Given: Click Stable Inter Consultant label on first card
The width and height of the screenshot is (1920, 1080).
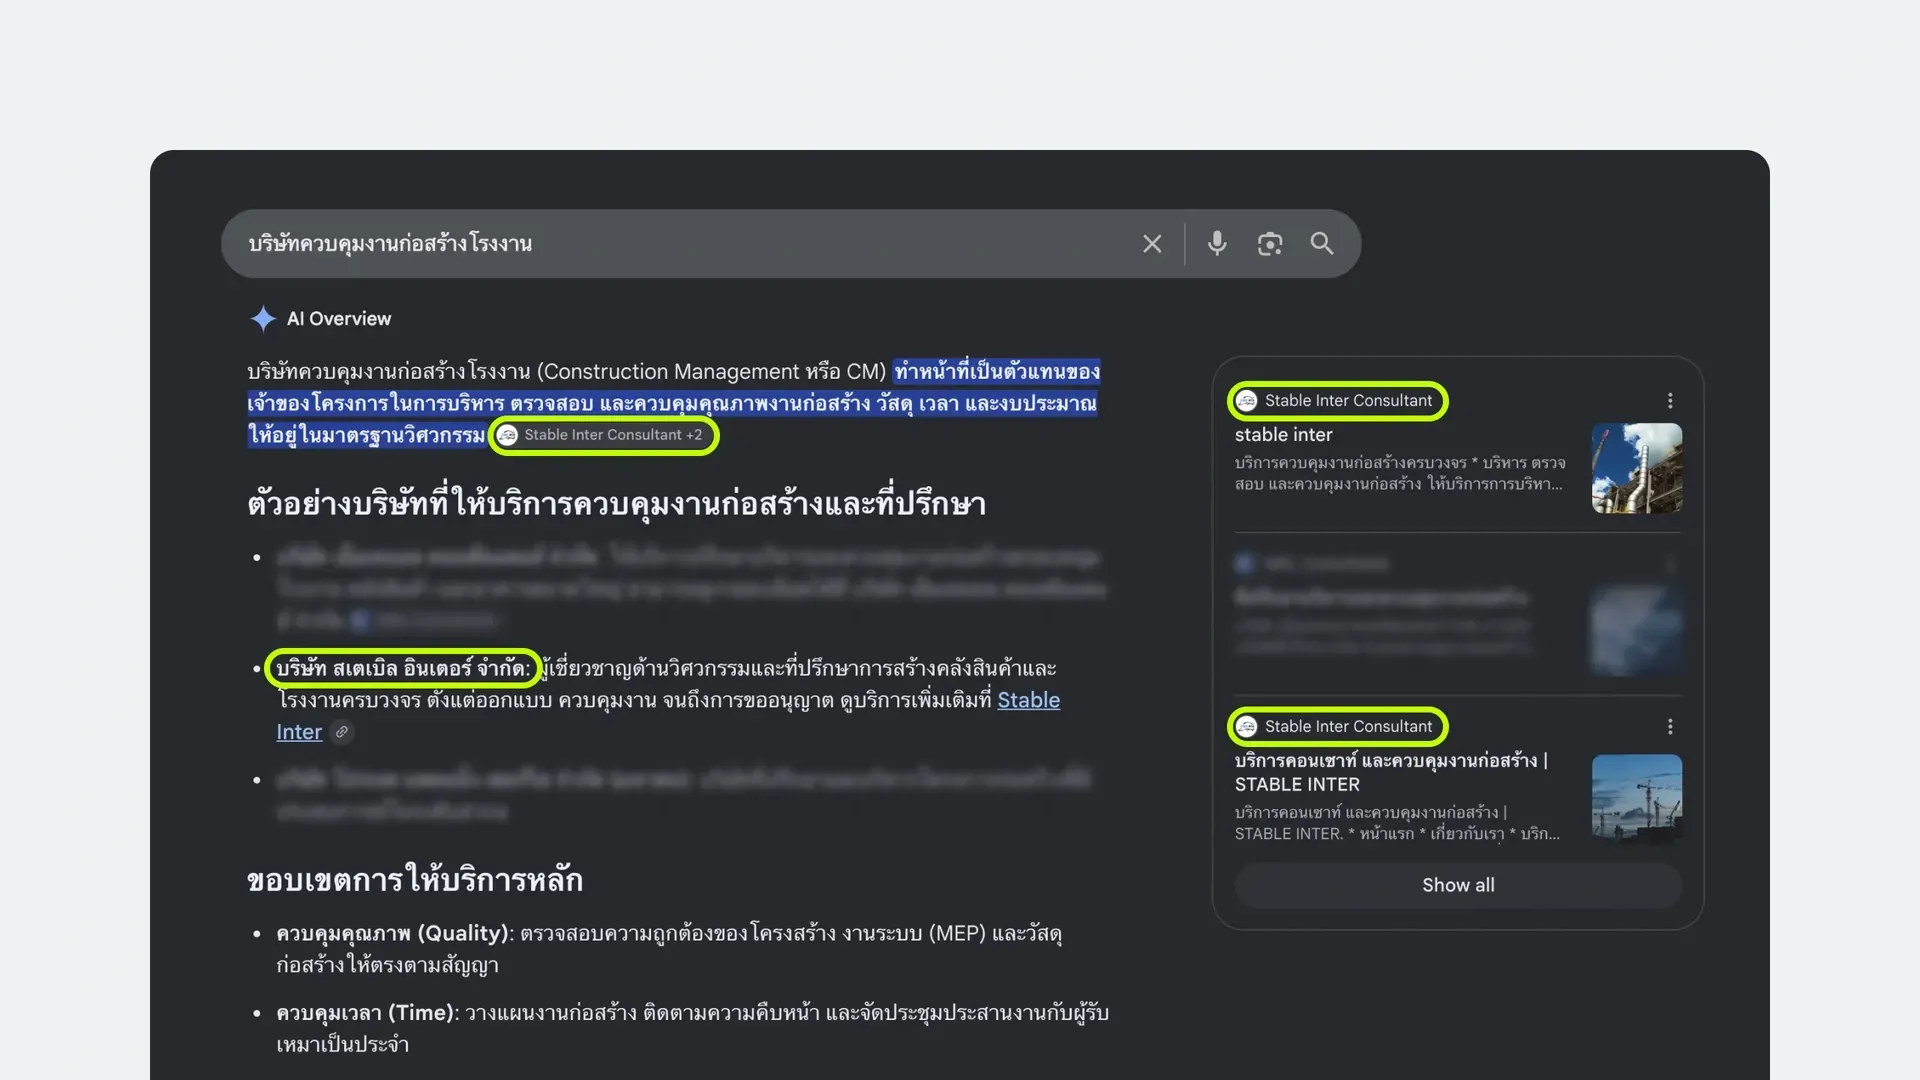Looking at the screenshot, I should tap(1348, 401).
